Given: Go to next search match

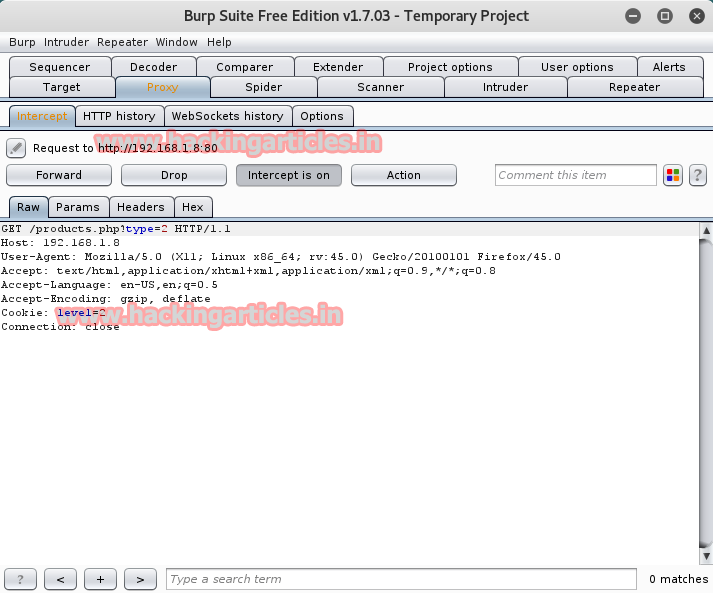Looking at the screenshot, I should pos(141,579).
